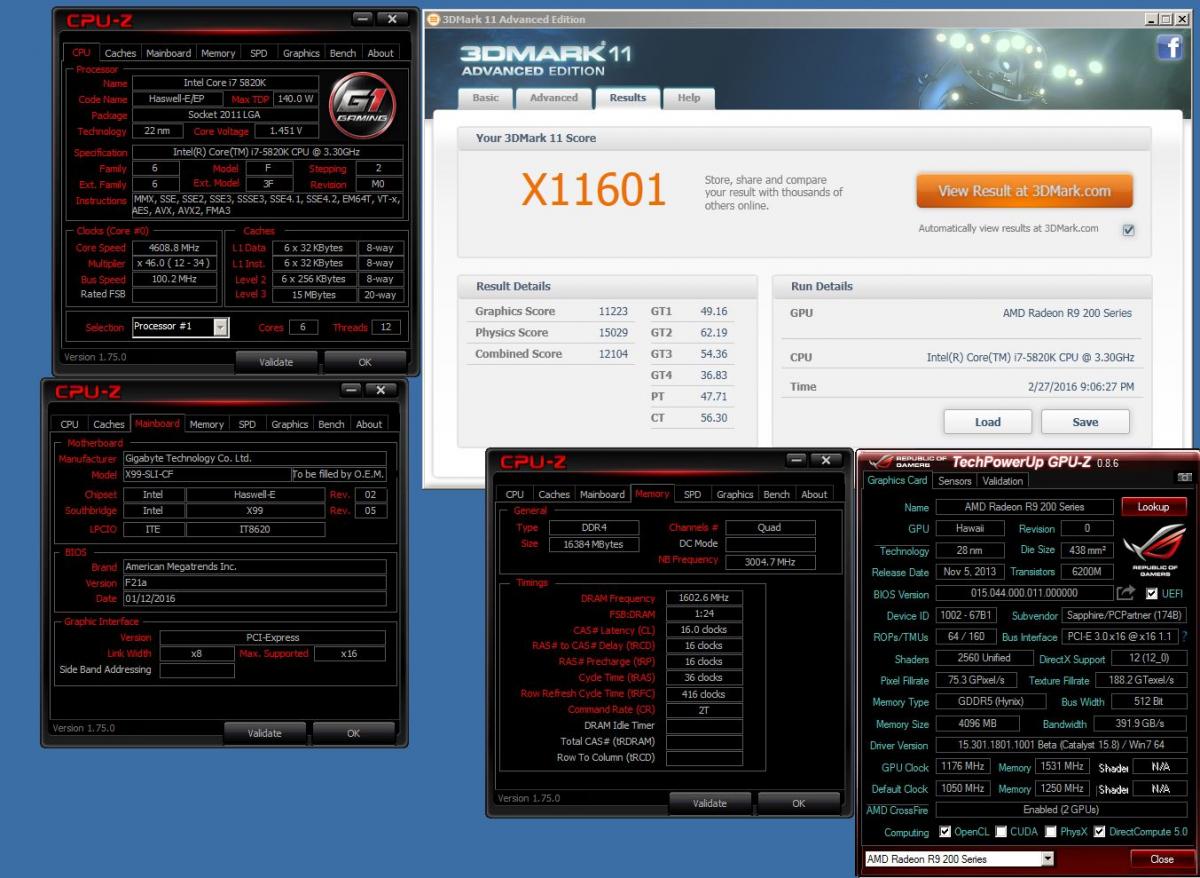Switch to the Advanced tab in 3DMark 11
The image size is (1200, 878).
554,98
